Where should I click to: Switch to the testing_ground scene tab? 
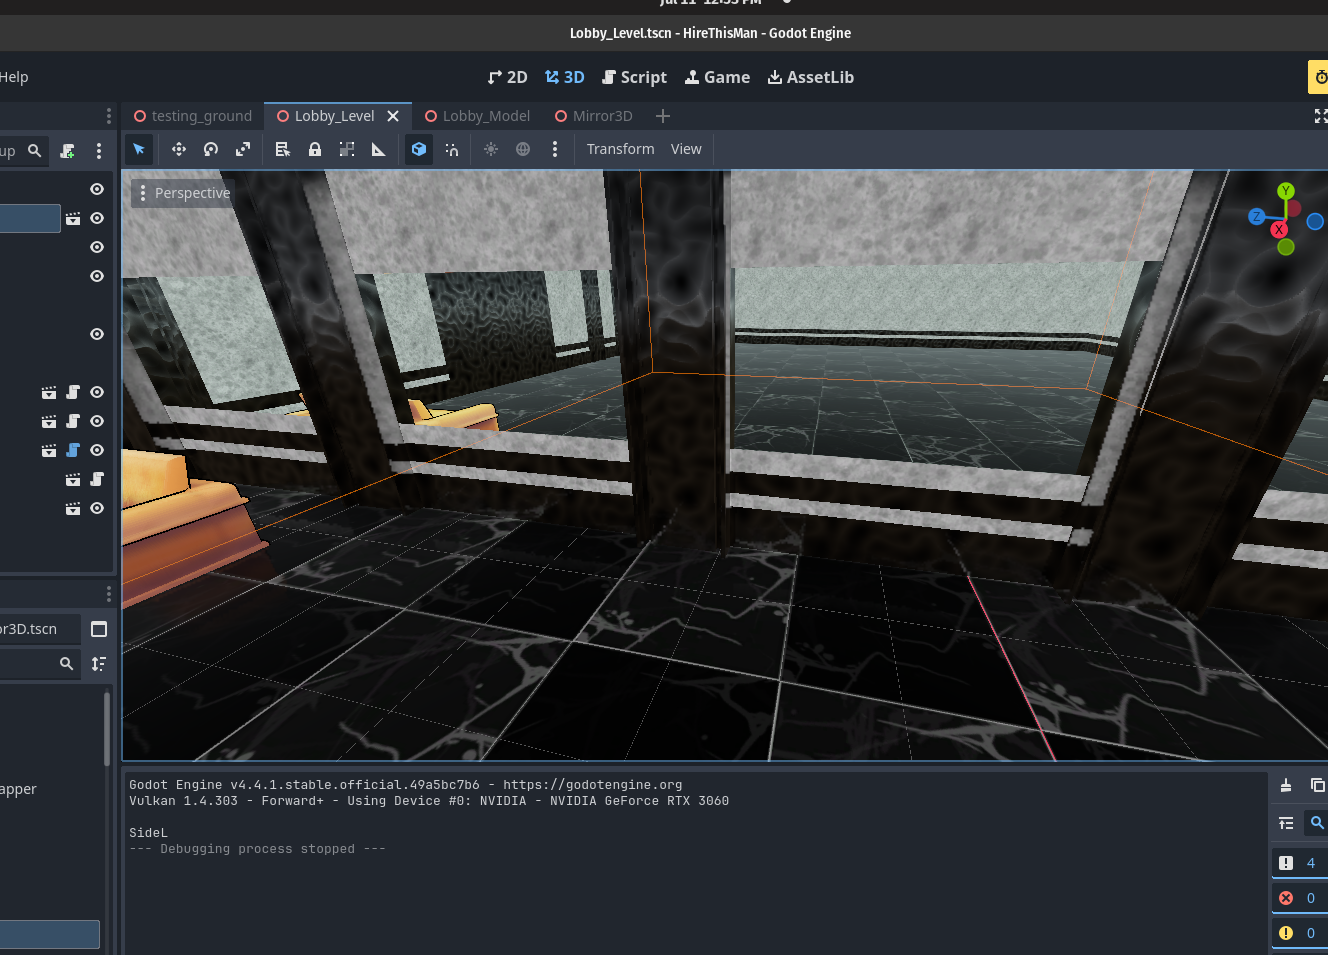tap(193, 116)
